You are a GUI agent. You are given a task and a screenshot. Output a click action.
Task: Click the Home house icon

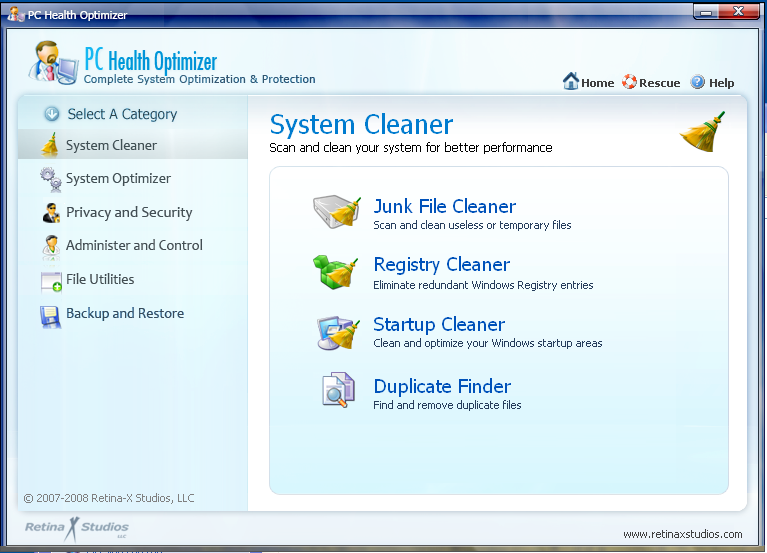571,81
